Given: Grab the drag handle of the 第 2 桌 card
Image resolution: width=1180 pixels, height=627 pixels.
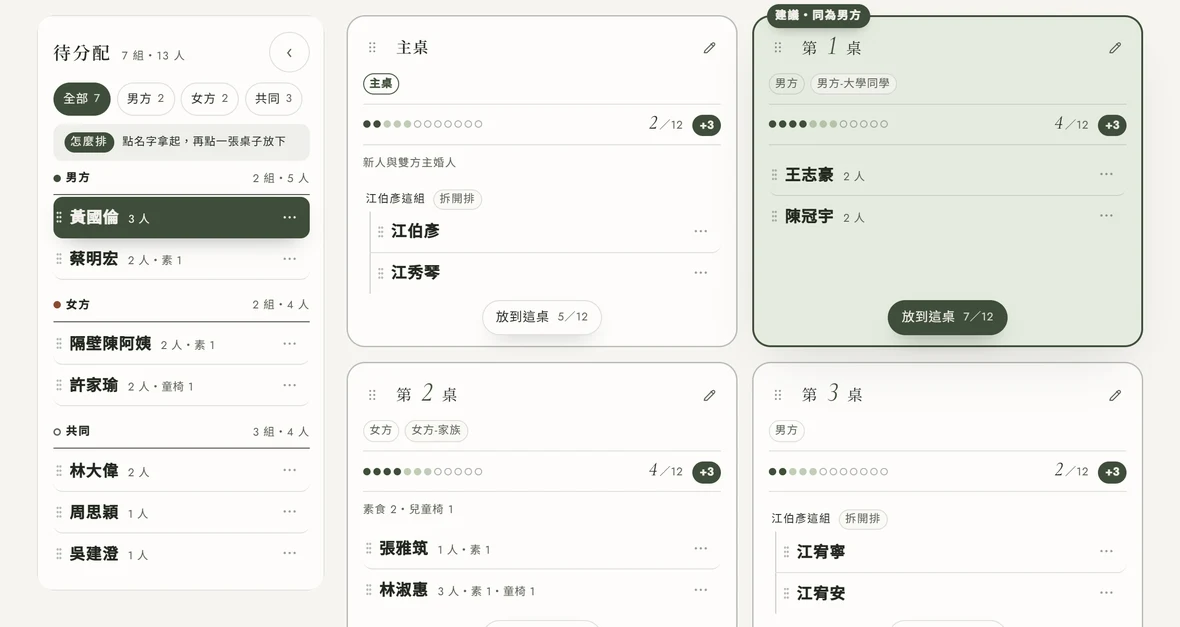Looking at the screenshot, I should click(x=372, y=394).
